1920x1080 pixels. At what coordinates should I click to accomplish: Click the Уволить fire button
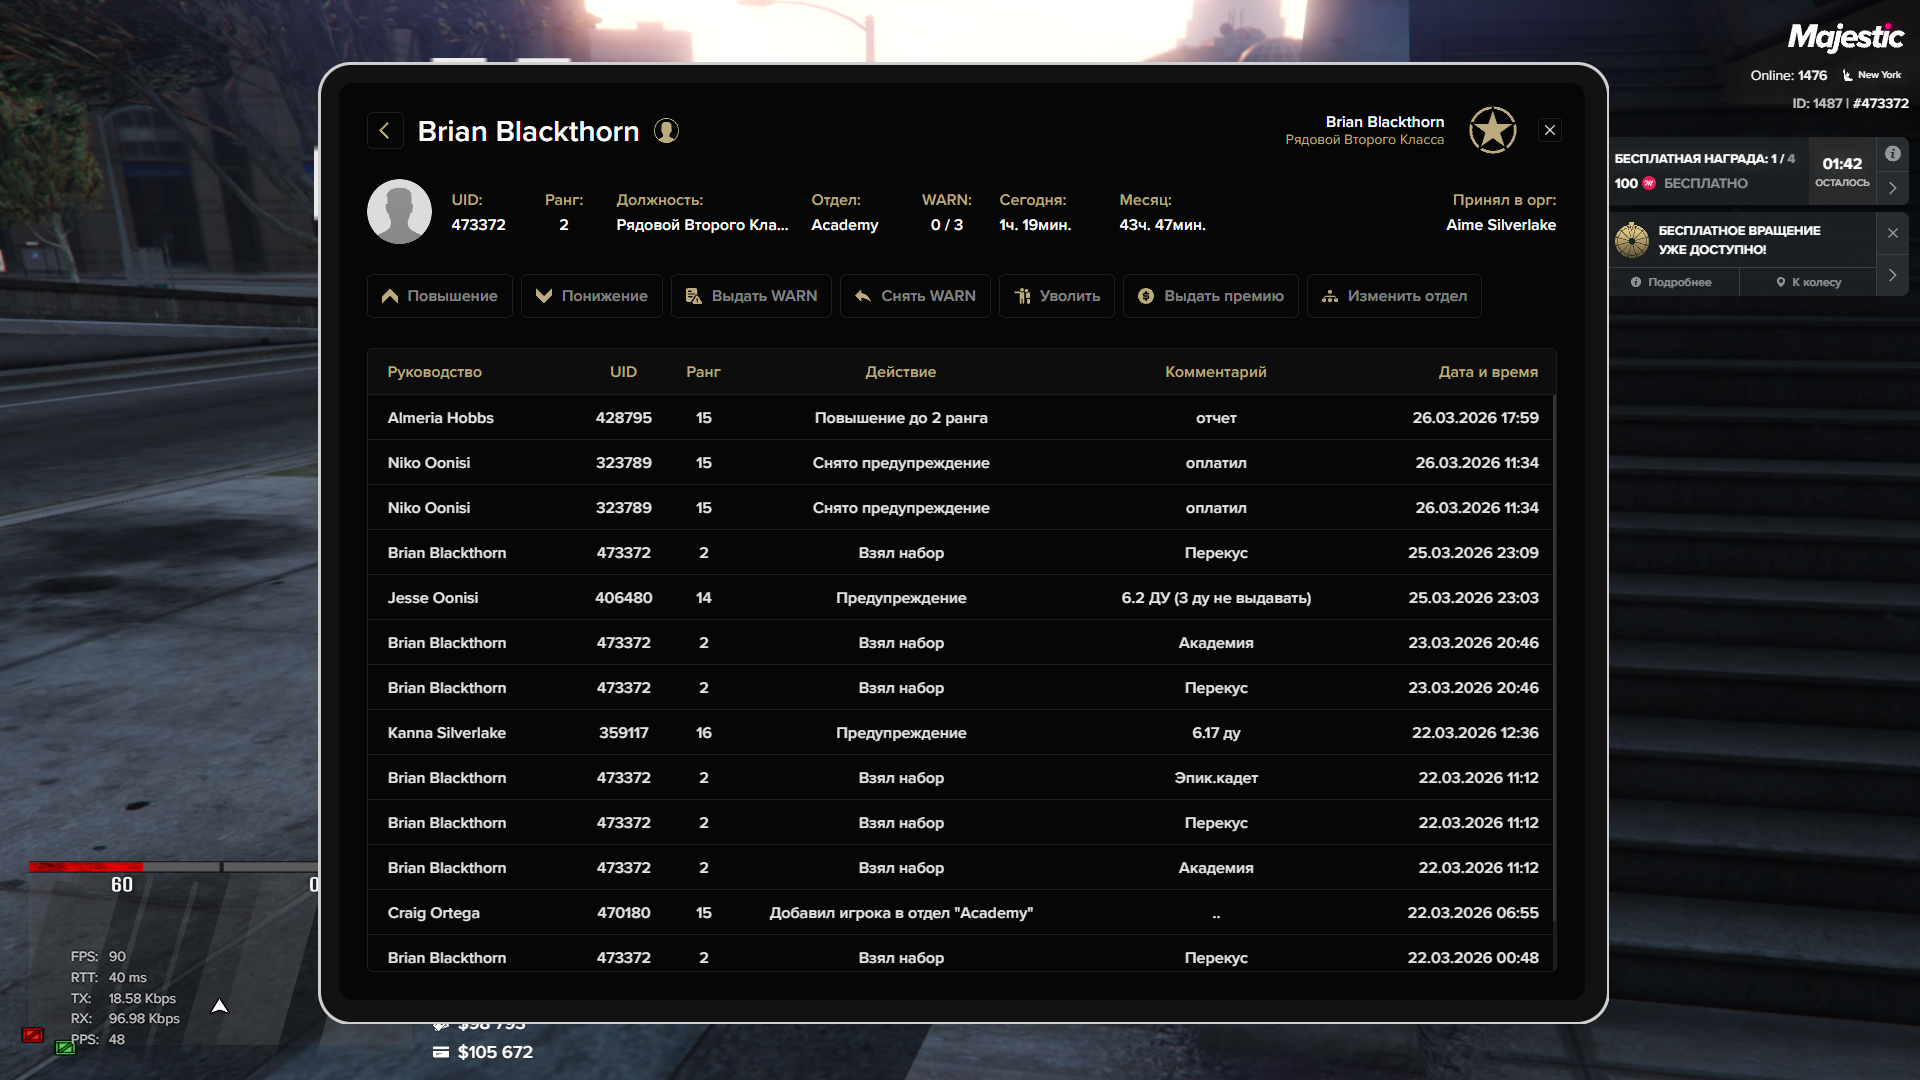coord(1056,296)
